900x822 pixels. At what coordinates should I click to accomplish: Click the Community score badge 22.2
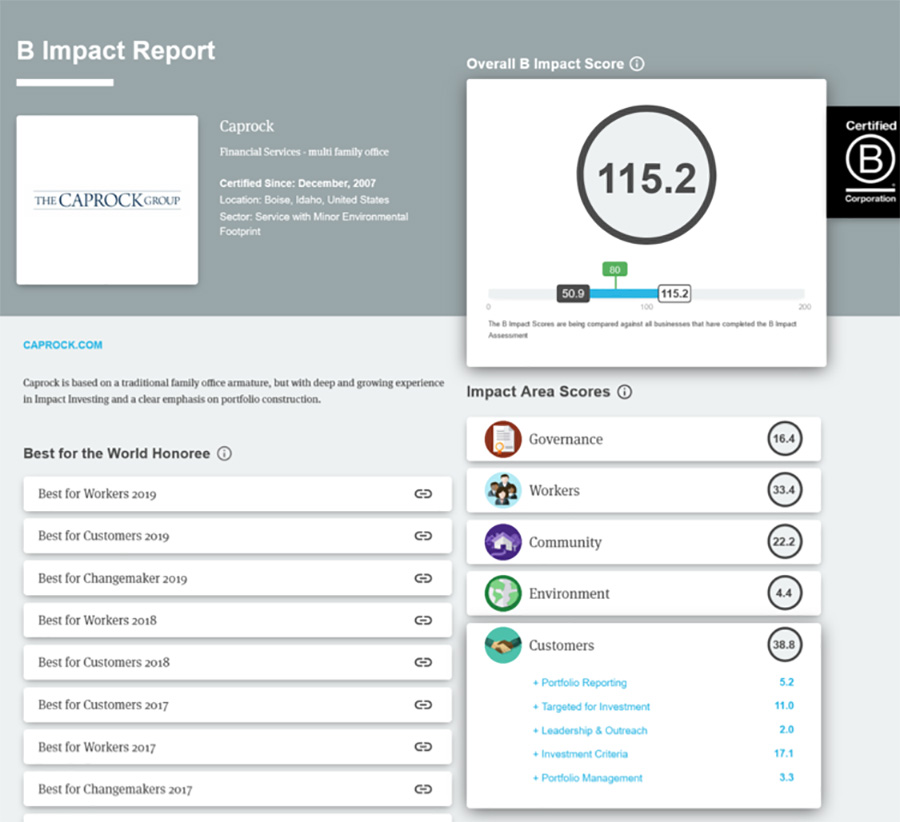coord(784,541)
